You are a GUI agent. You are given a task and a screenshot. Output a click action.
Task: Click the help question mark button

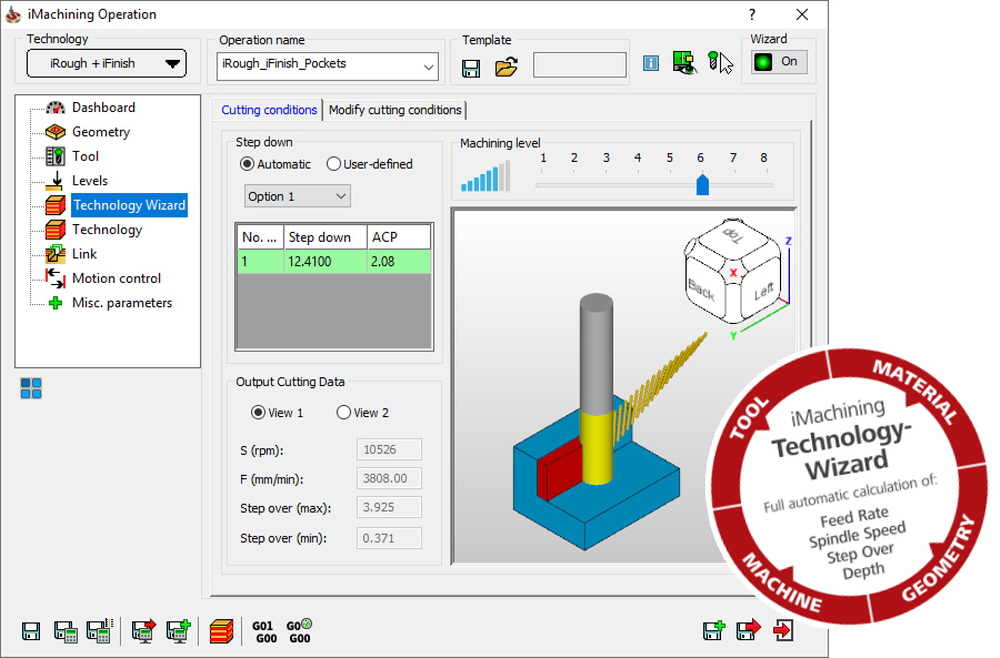click(x=752, y=14)
